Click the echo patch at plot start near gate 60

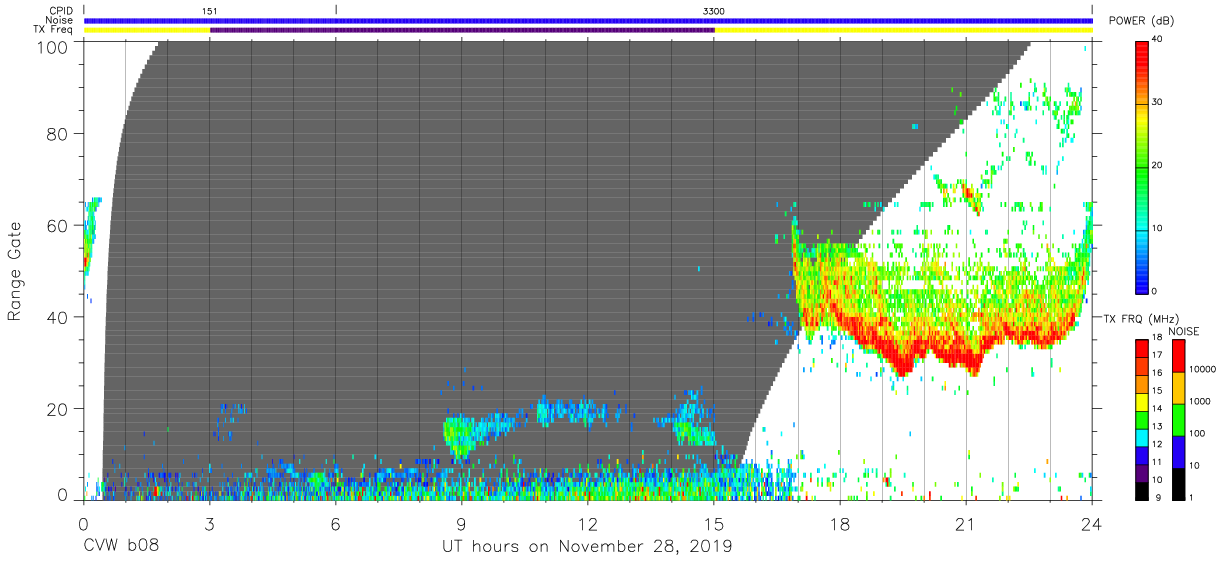click(91, 235)
